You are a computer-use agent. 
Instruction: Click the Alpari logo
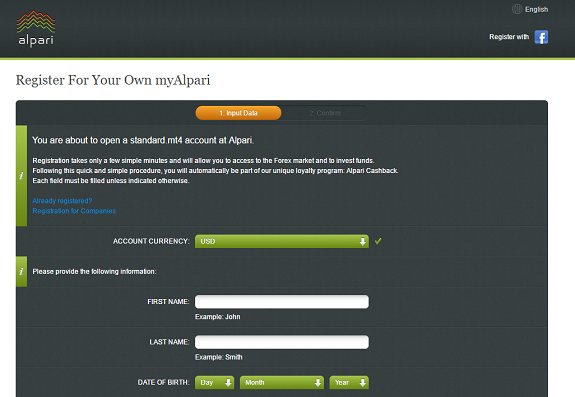36,29
